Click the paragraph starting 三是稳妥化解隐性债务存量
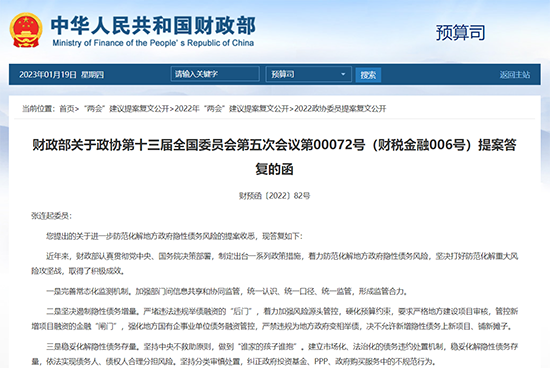The height and width of the screenshot is (368, 550). [274, 354]
